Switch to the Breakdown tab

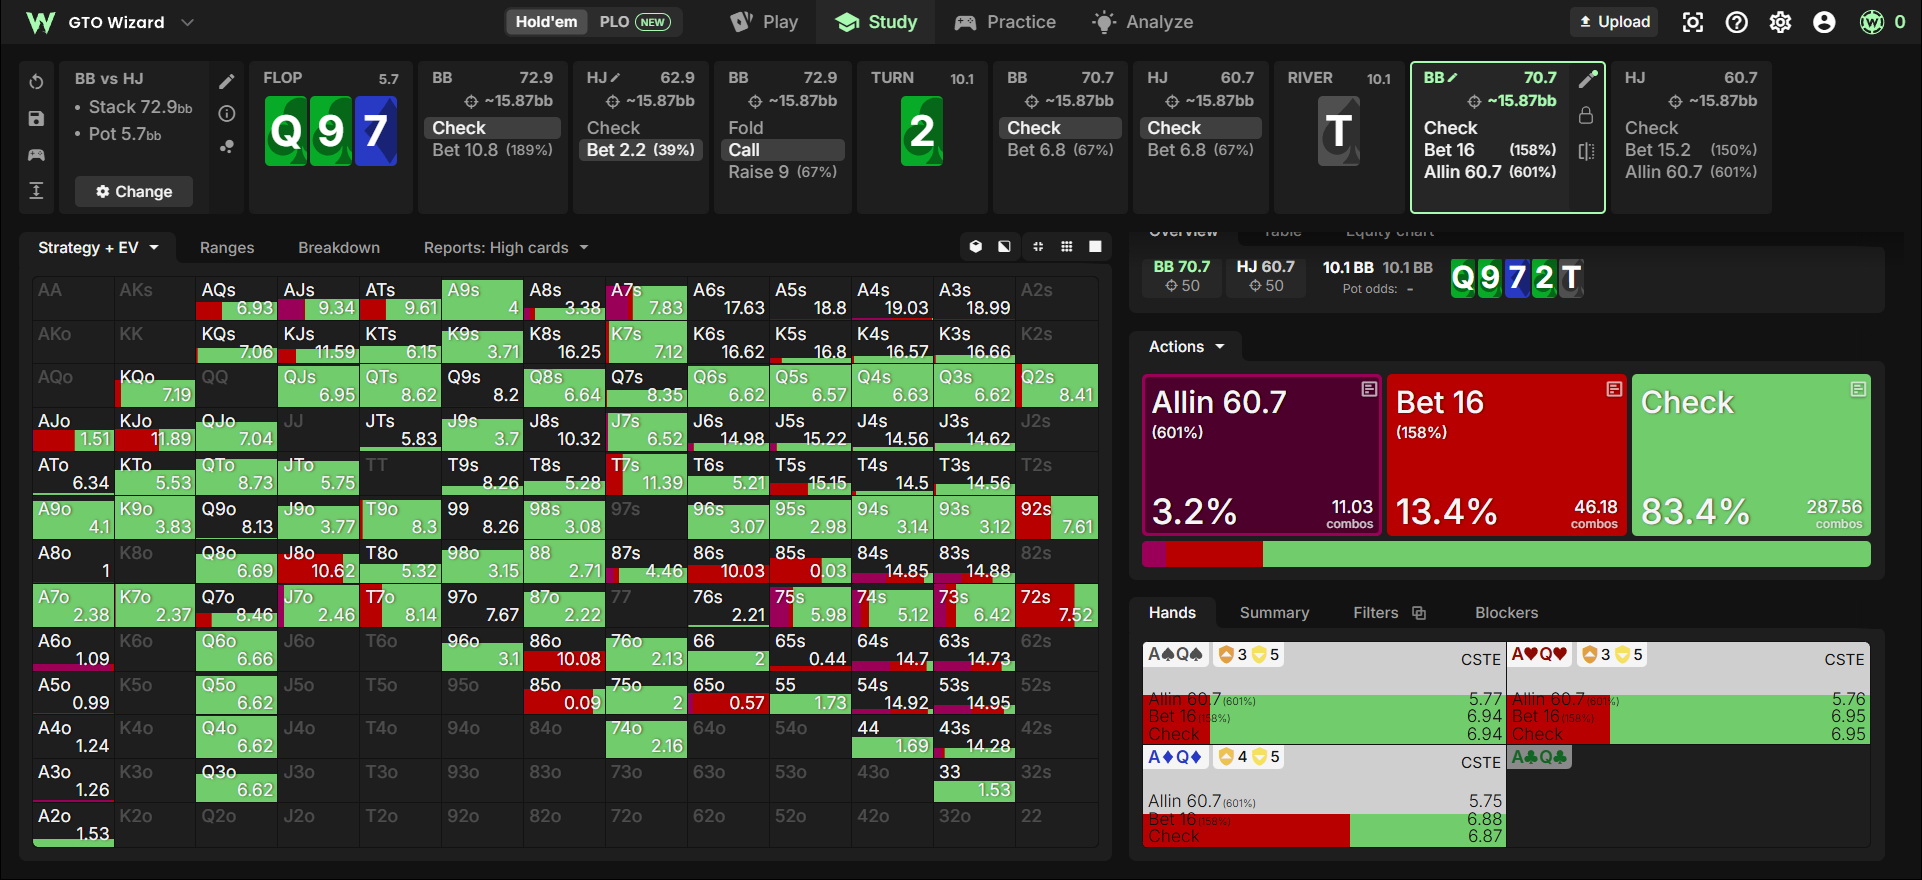pos(339,247)
